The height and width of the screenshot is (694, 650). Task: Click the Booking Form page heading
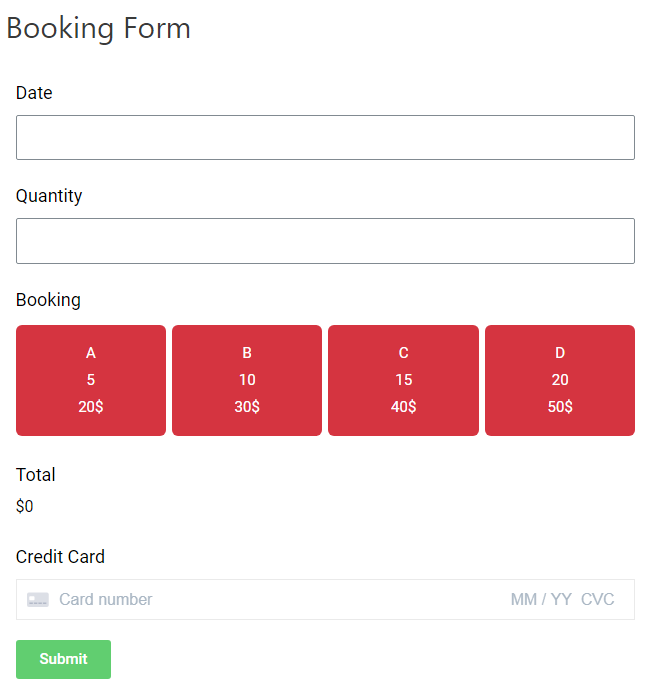(x=98, y=29)
